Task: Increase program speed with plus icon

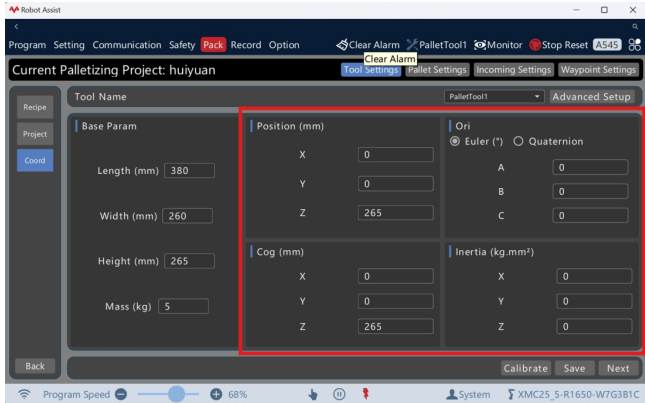Action: pos(216,394)
